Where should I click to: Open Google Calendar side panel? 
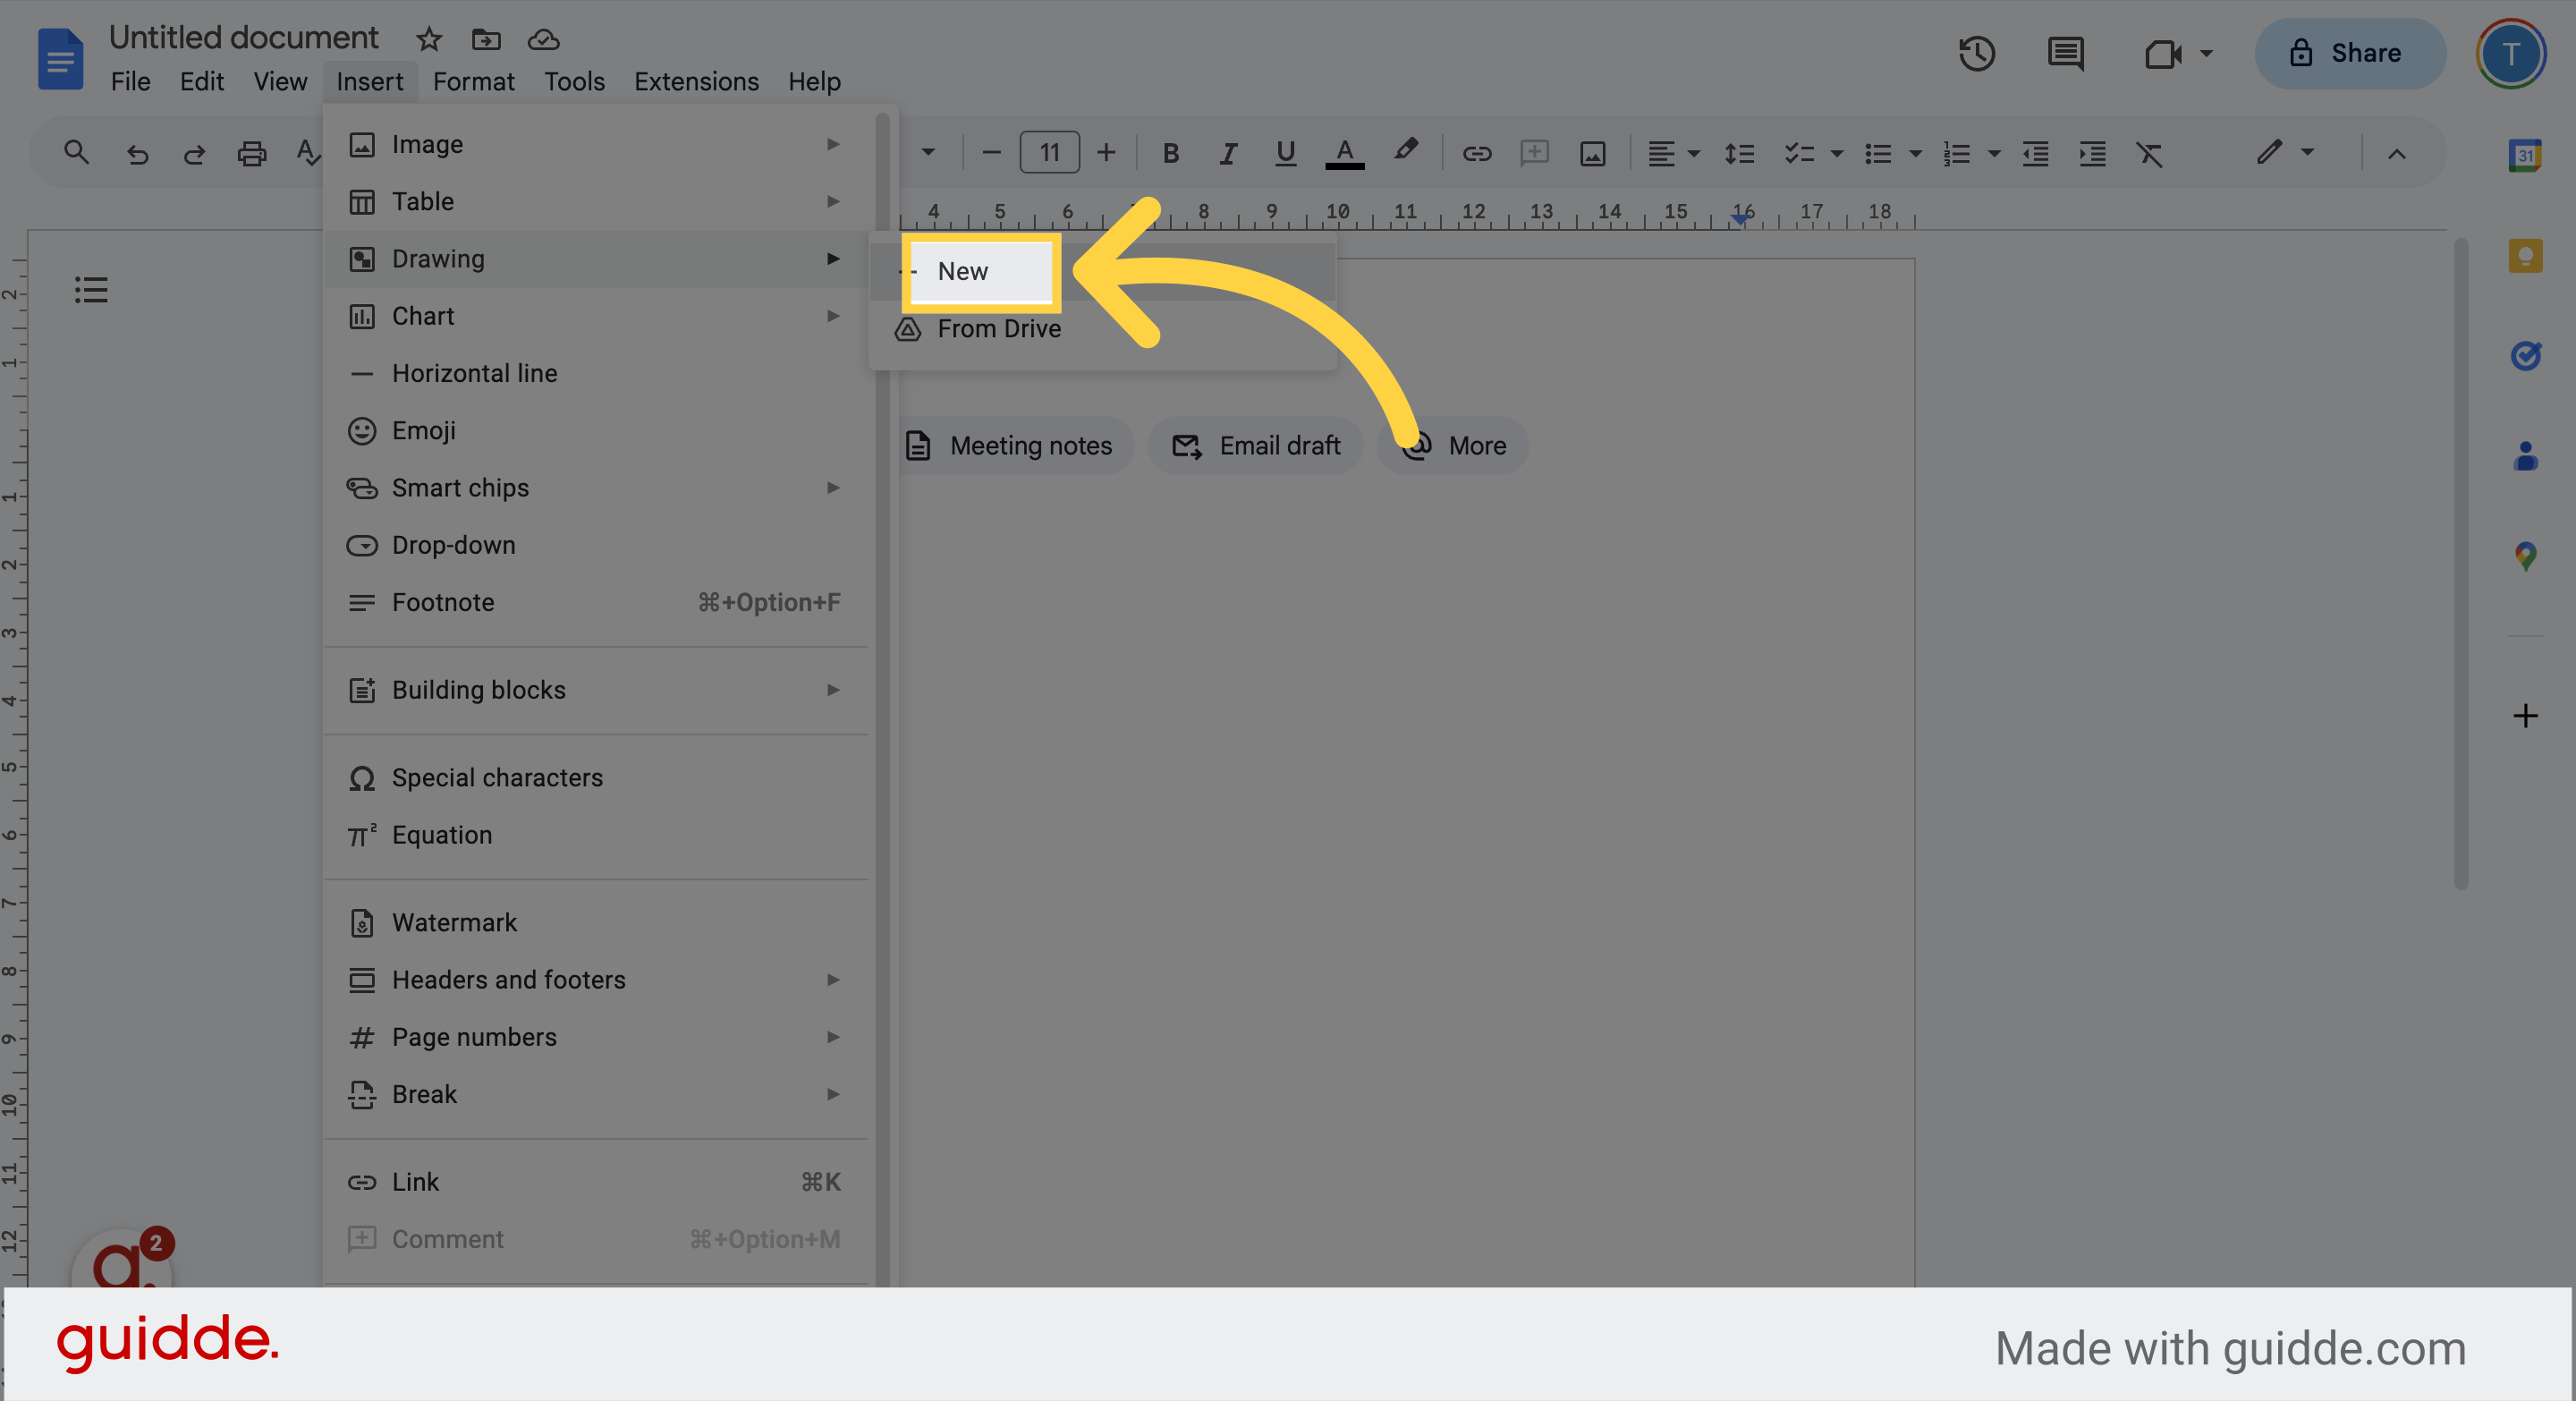[x=2525, y=155]
